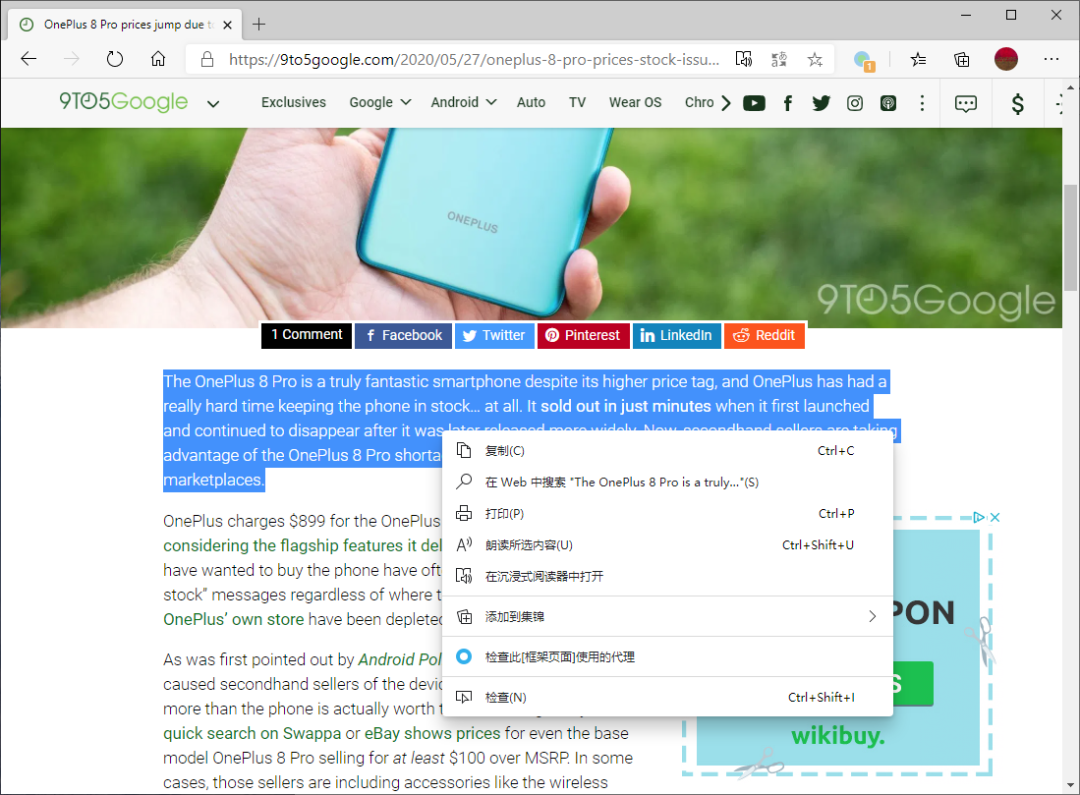1080x795 pixels.
Task: Open the comments speech bubble icon
Action: click(x=966, y=103)
